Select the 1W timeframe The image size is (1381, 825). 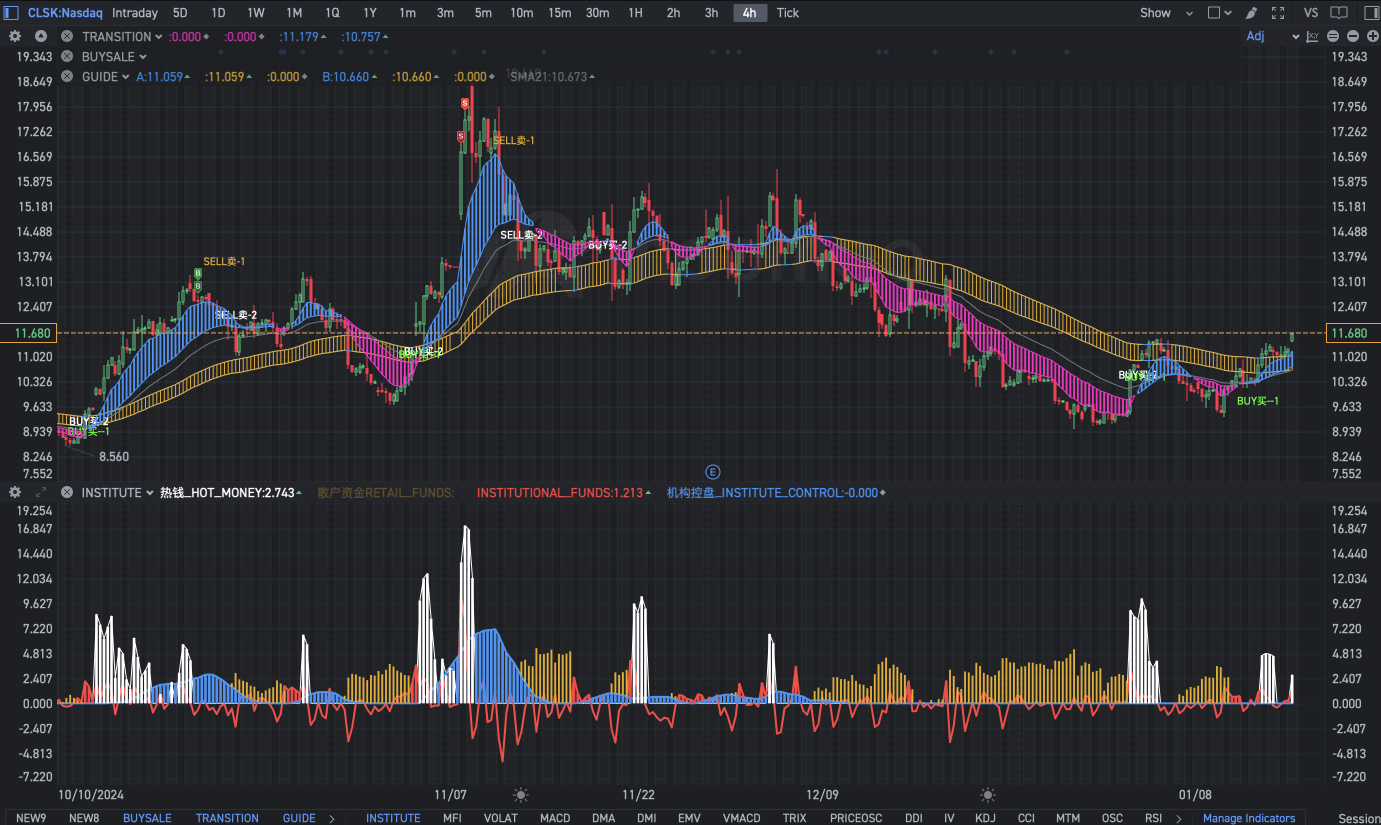pyautogui.click(x=256, y=13)
